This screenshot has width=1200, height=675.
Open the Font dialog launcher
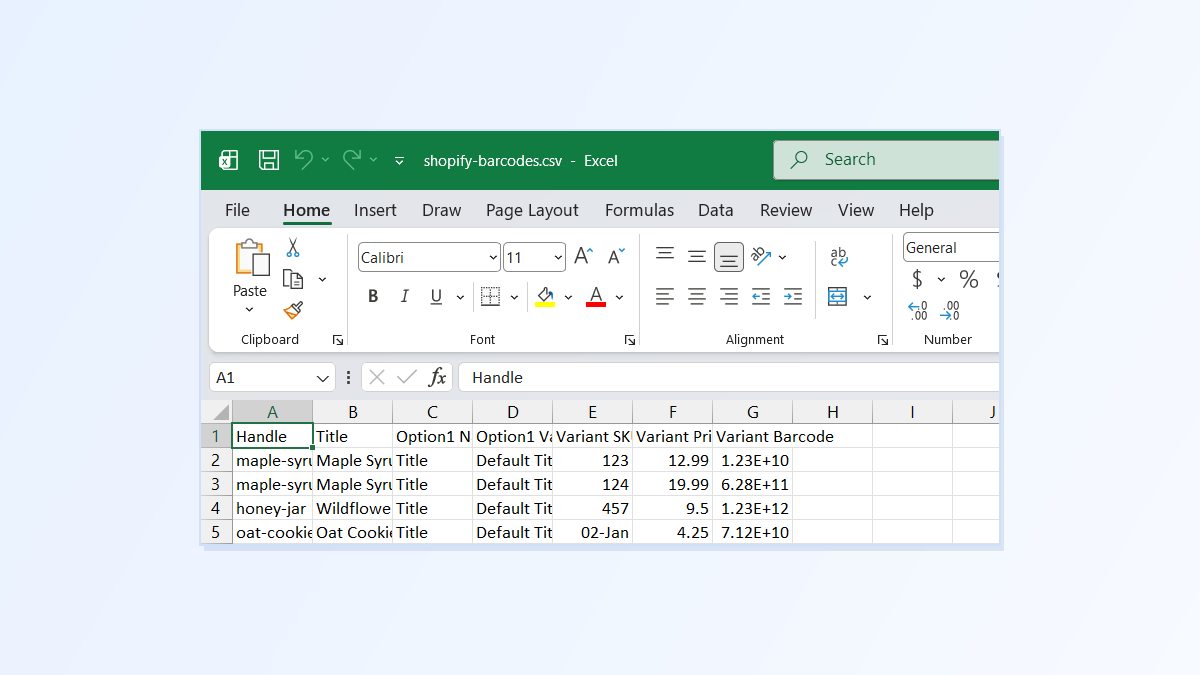click(x=630, y=340)
